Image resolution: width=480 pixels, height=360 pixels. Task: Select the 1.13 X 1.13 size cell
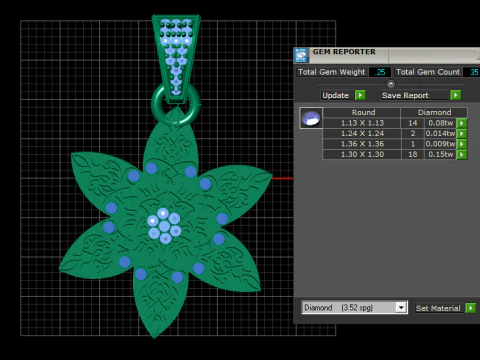point(362,123)
